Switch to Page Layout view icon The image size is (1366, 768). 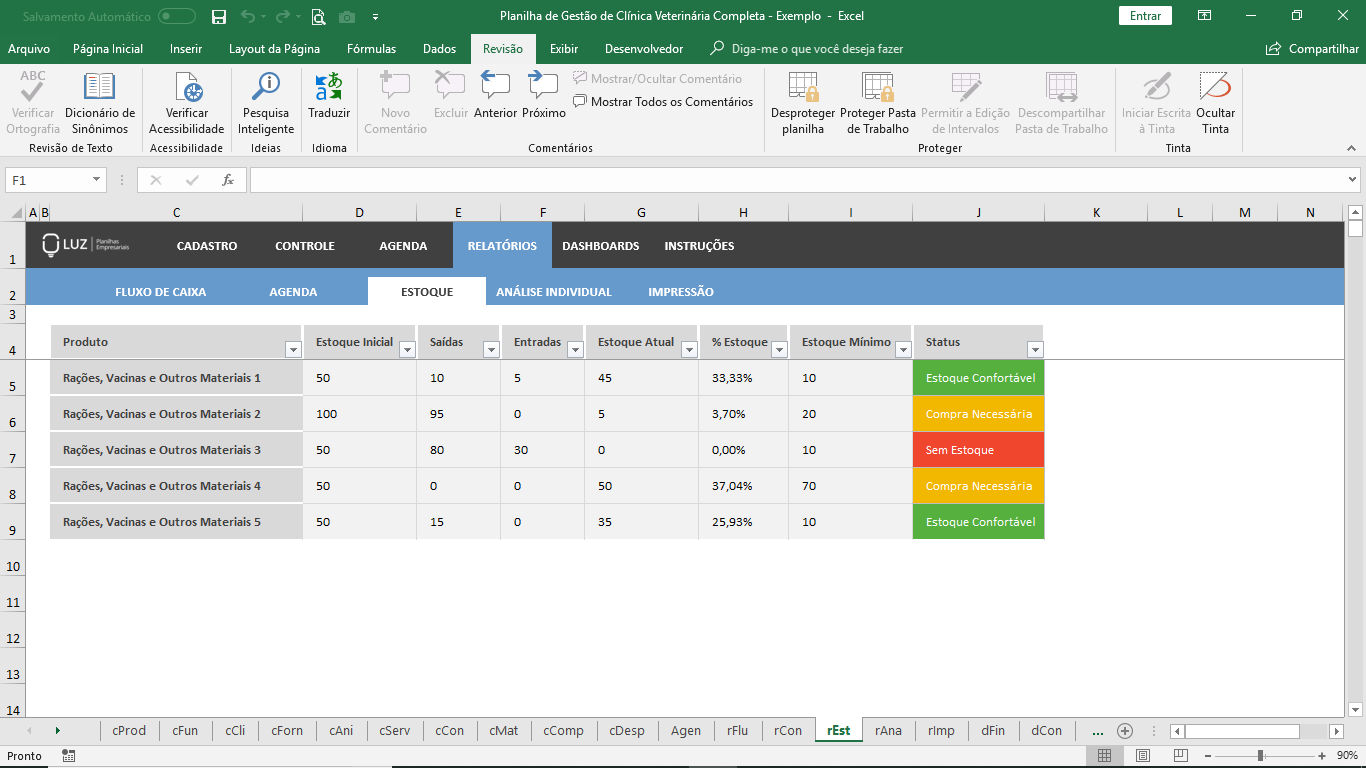pyautogui.click(x=1143, y=756)
